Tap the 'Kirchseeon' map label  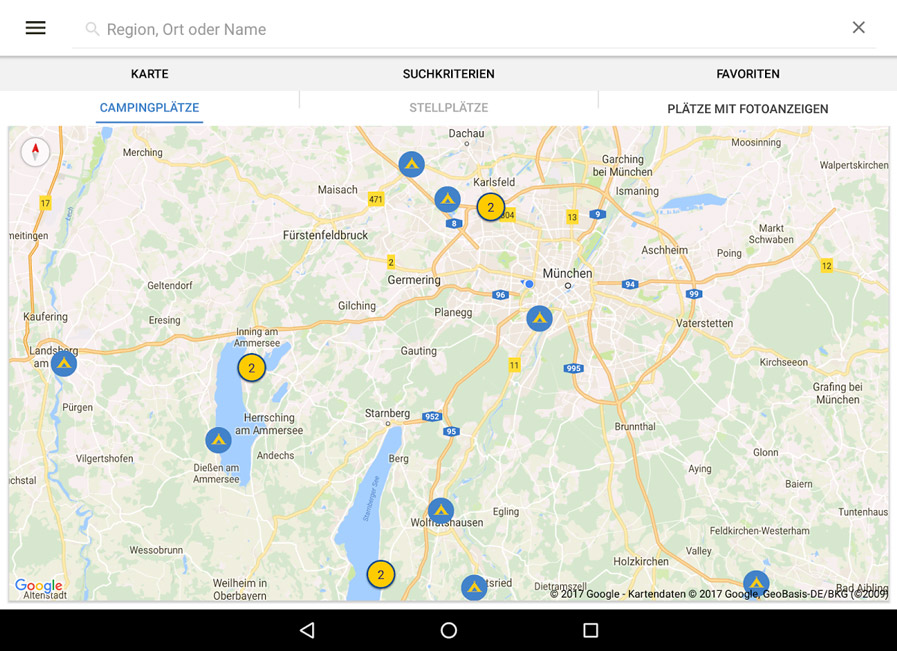[784, 362]
